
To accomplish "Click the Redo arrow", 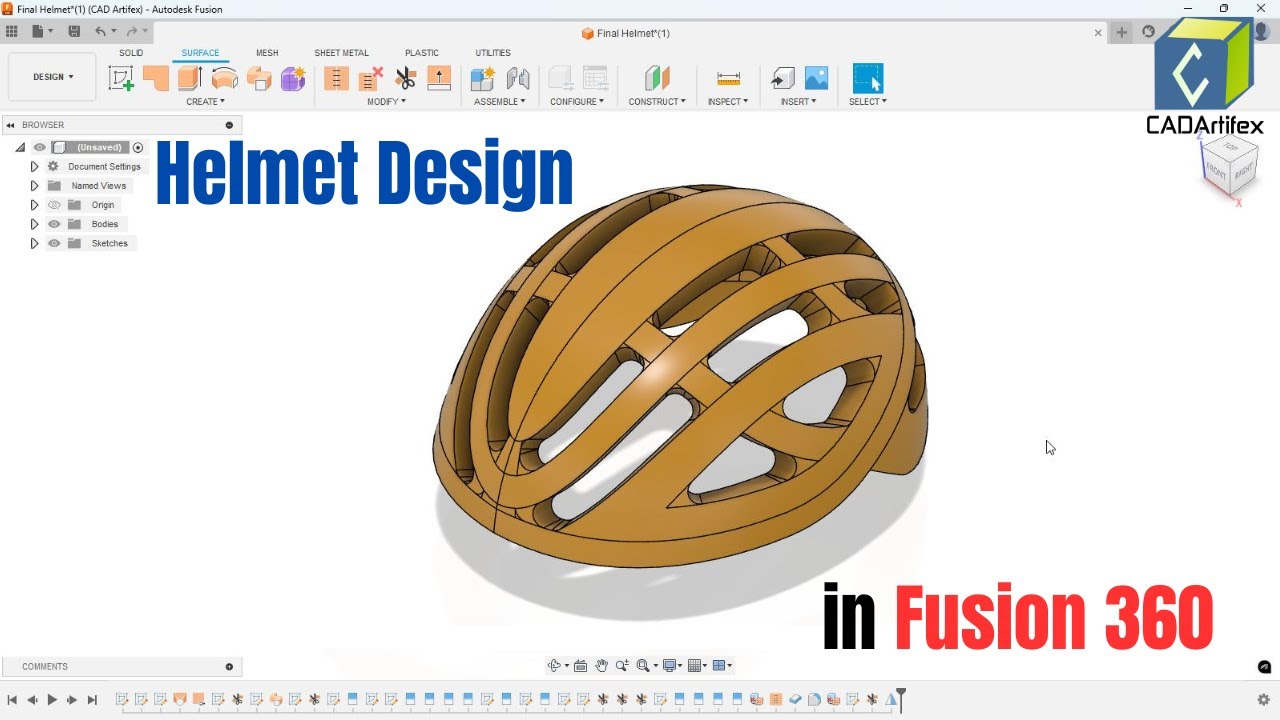I will pyautogui.click(x=131, y=32).
